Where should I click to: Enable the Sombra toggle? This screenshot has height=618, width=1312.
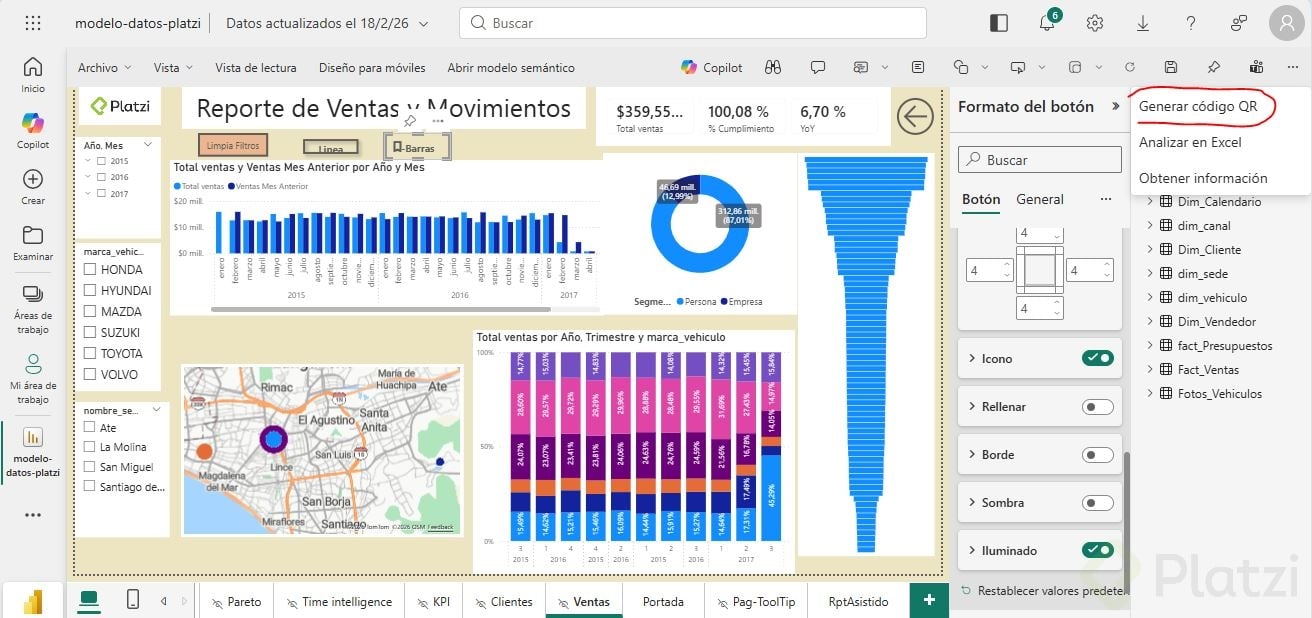pos(1098,502)
